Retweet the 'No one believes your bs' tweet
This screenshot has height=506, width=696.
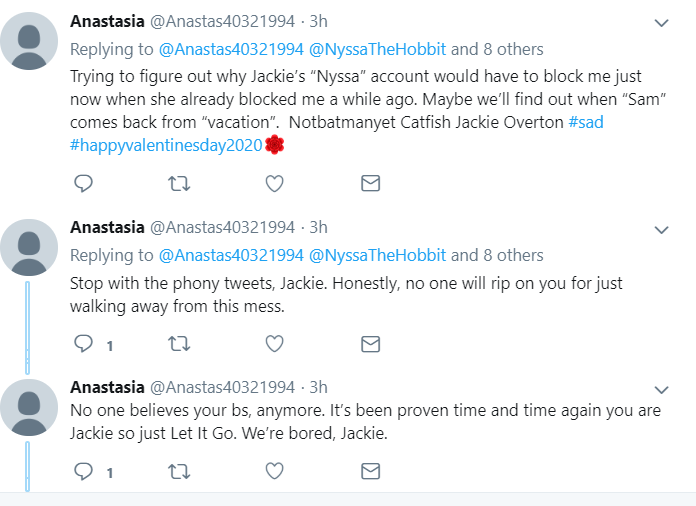(179, 471)
